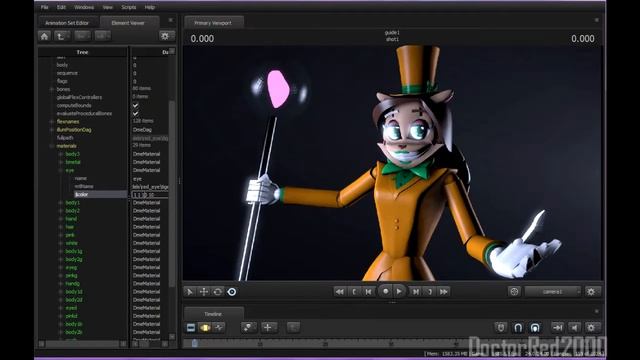Open the Windows menu
The height and width of the screenshot is (360, 640).
84,7
